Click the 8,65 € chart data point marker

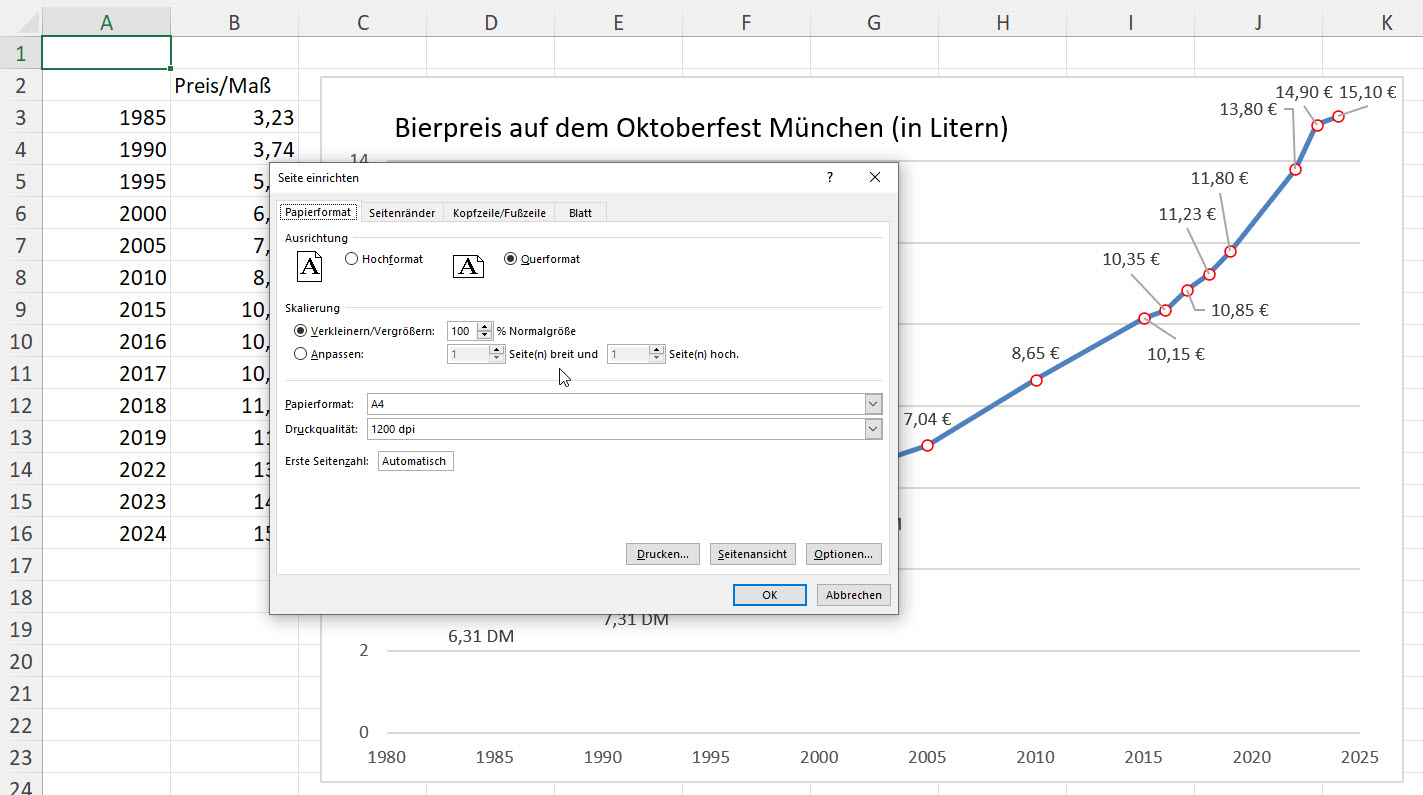[1036, 380]
